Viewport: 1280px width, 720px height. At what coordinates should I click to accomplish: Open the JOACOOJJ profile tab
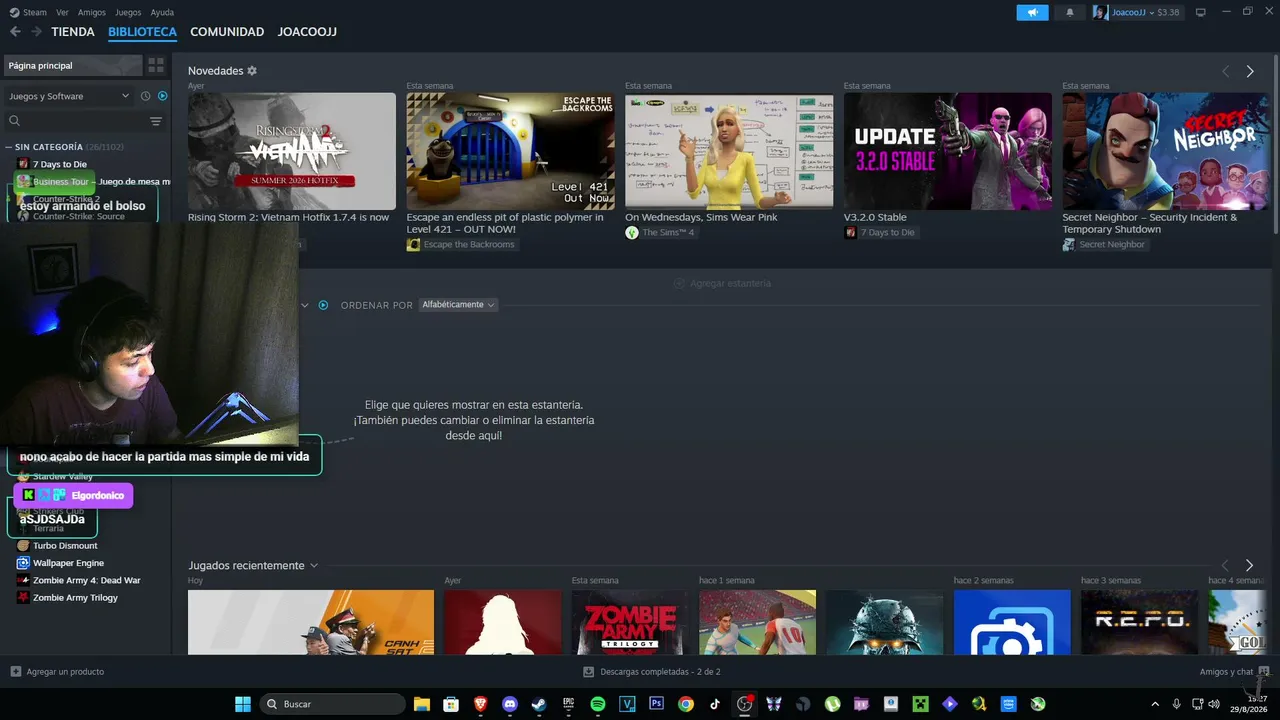(307, 32)
